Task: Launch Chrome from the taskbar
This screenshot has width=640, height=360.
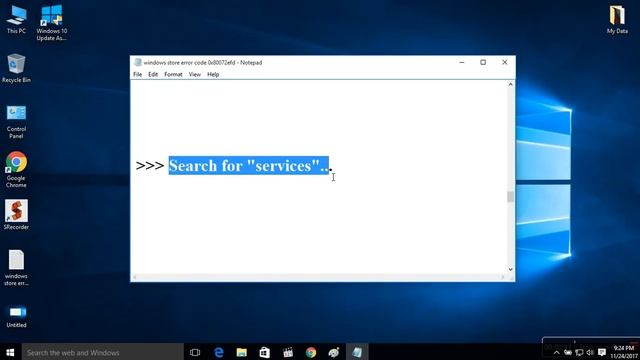Action: click(x=311, y=352)
